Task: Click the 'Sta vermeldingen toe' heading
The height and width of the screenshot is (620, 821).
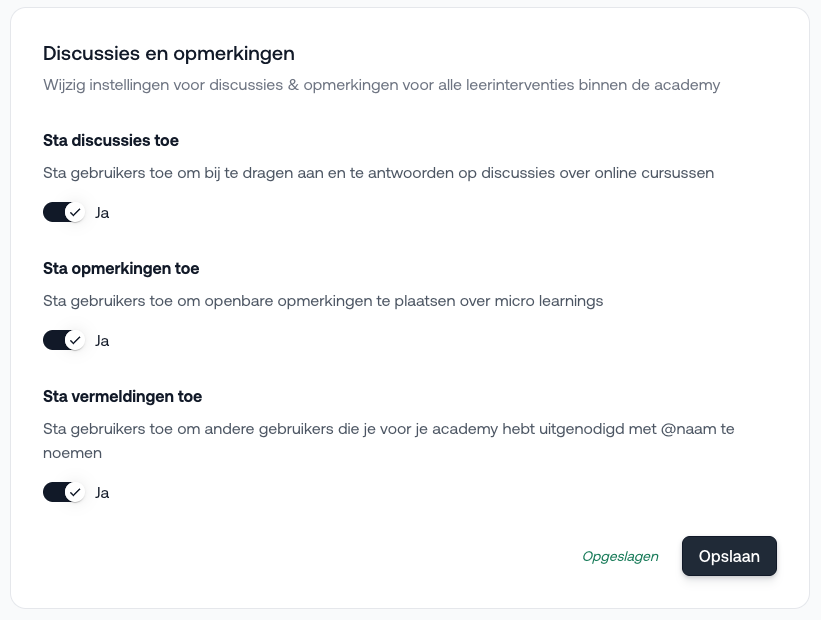Action: 122,396
